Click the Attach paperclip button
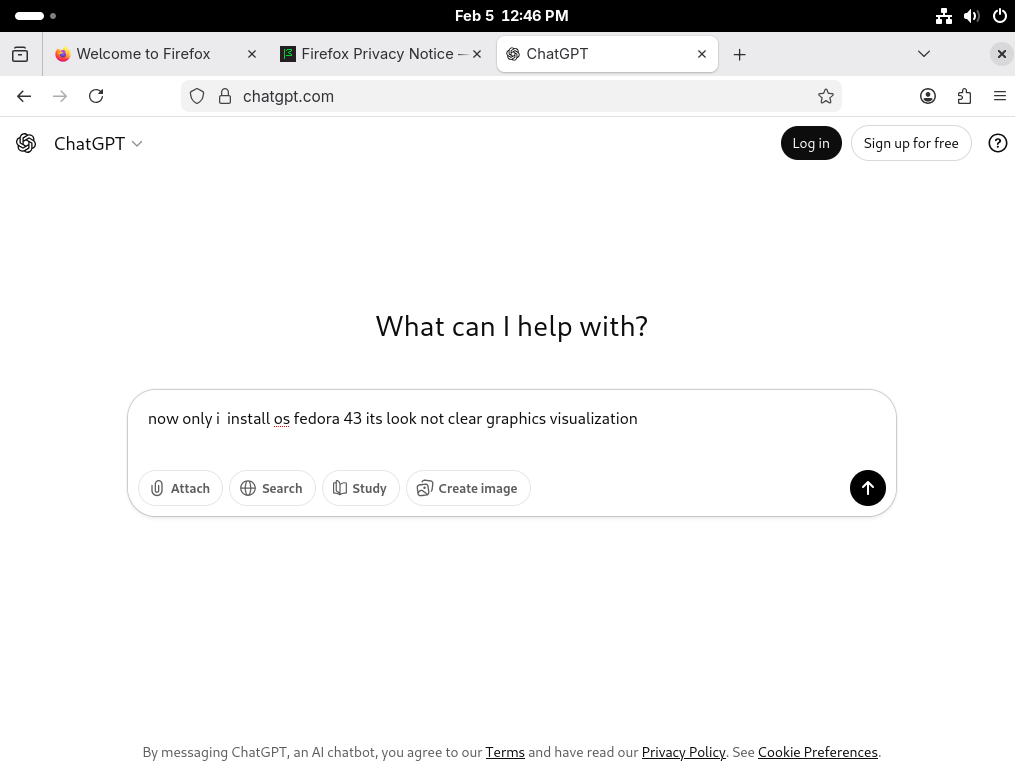 click(x=181, y=488)
